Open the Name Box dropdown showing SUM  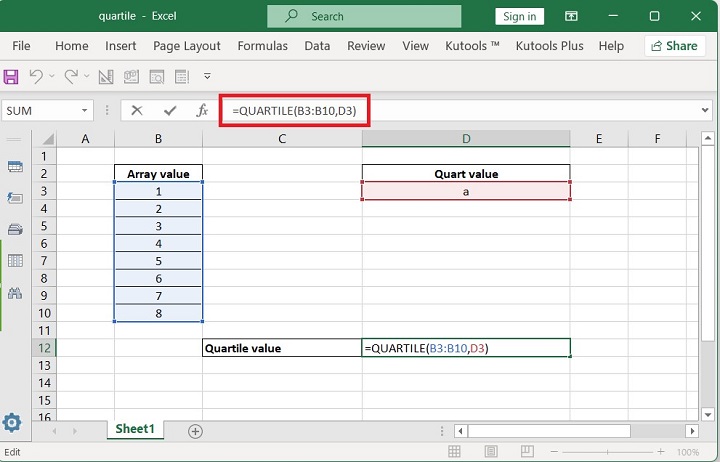(84, 111)
